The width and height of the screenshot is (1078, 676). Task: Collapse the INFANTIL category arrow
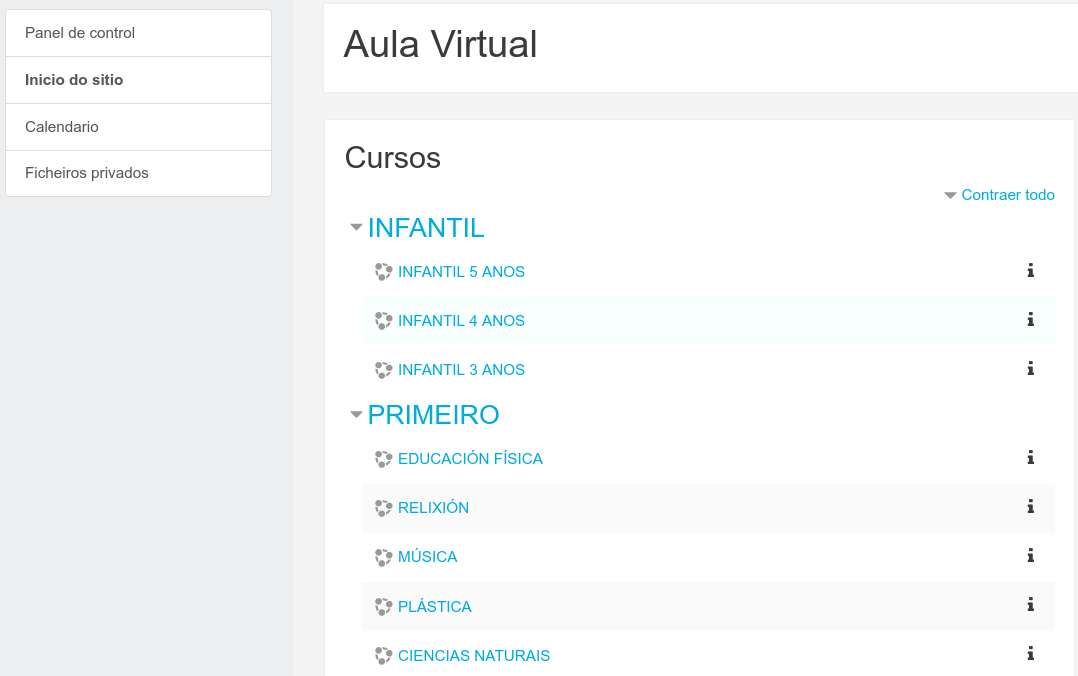click(x=355, y=227)
